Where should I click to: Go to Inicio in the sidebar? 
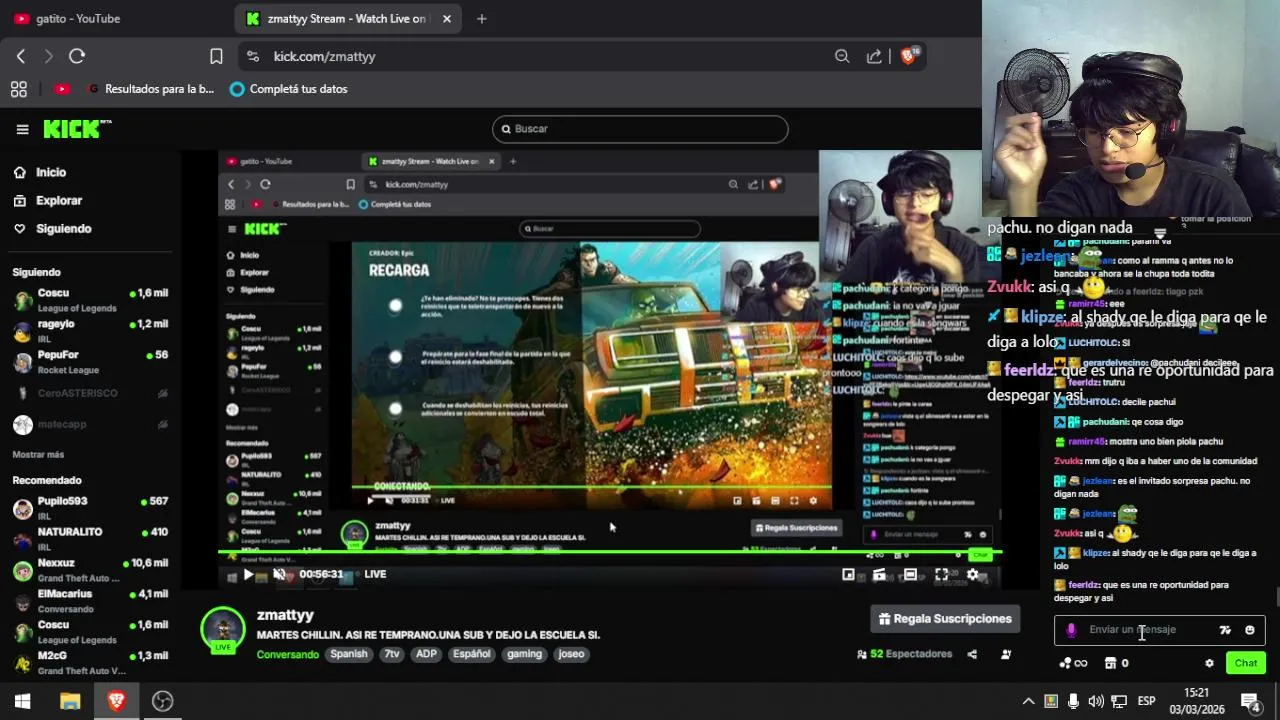[x=51, y=172]
